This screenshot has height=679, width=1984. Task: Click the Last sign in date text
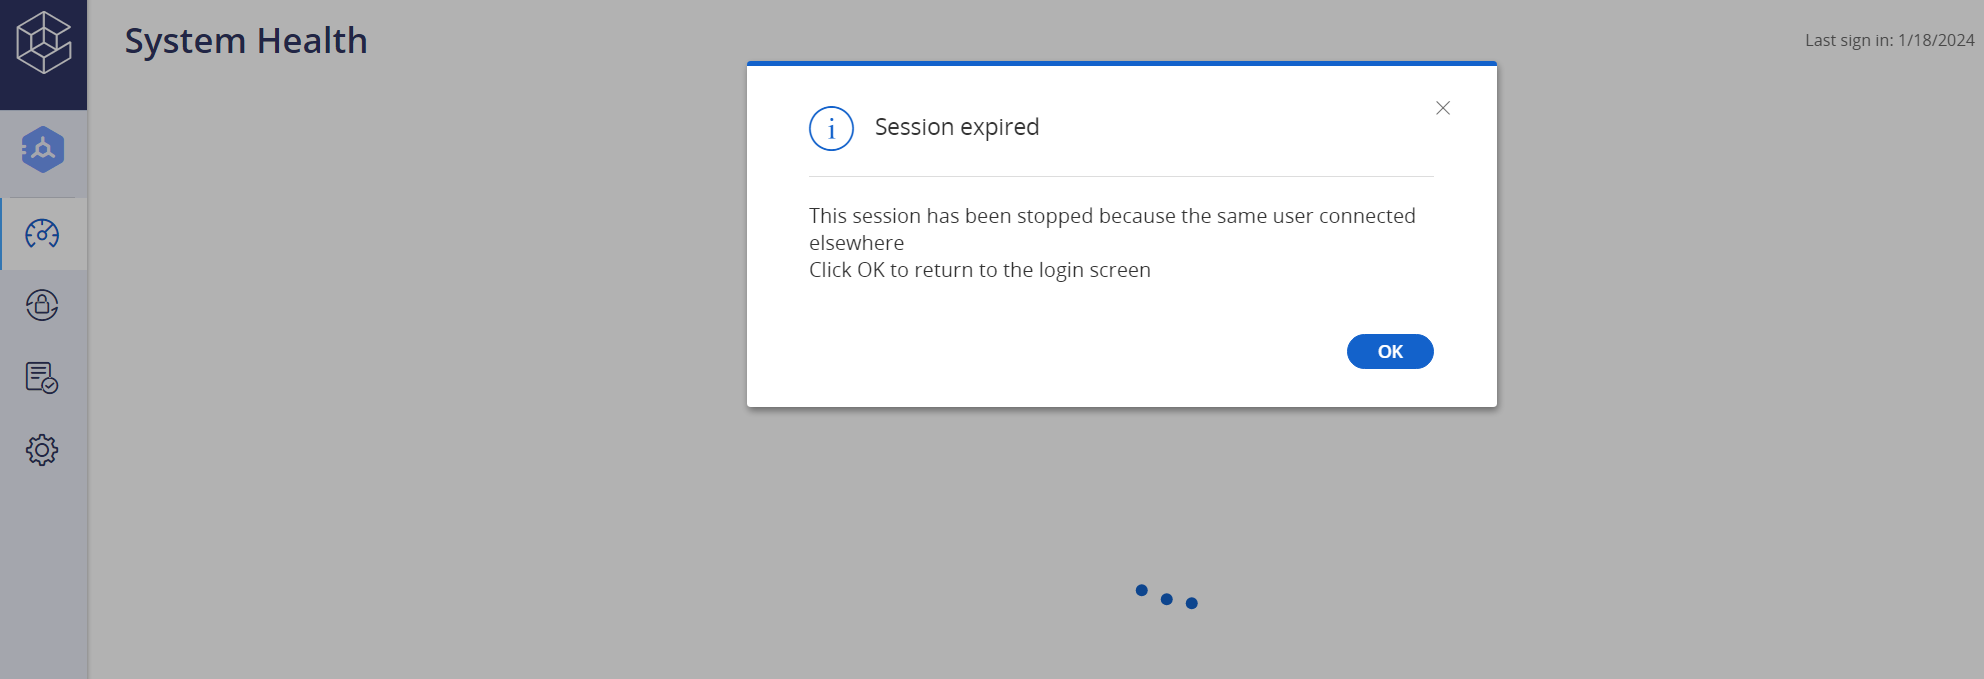[x=1889, y=40]
